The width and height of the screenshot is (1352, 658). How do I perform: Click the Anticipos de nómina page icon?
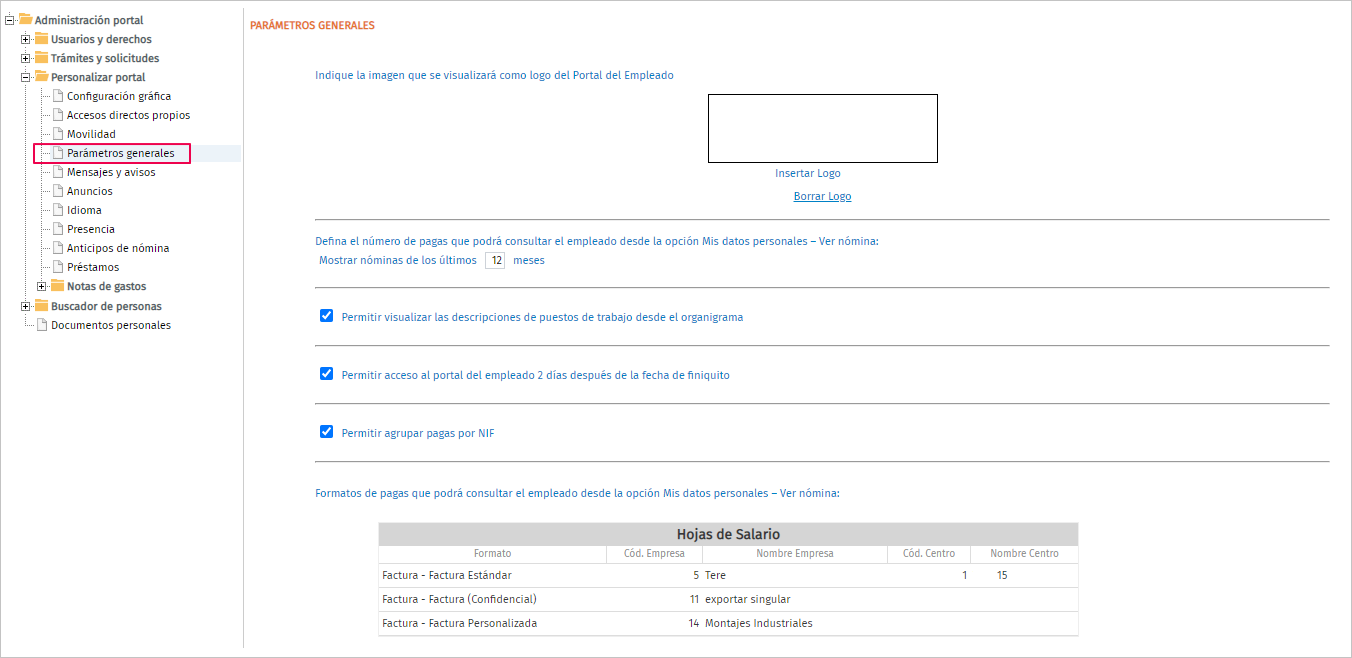coord(57,248)
